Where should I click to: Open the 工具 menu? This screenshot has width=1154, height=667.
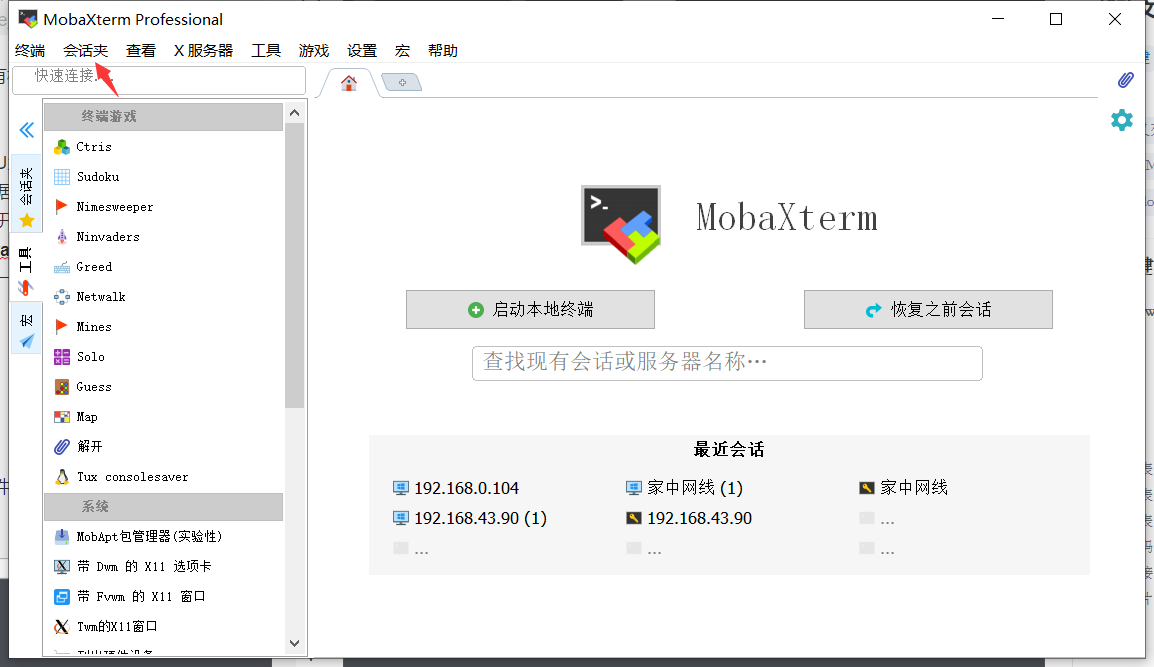pos(266,51)
